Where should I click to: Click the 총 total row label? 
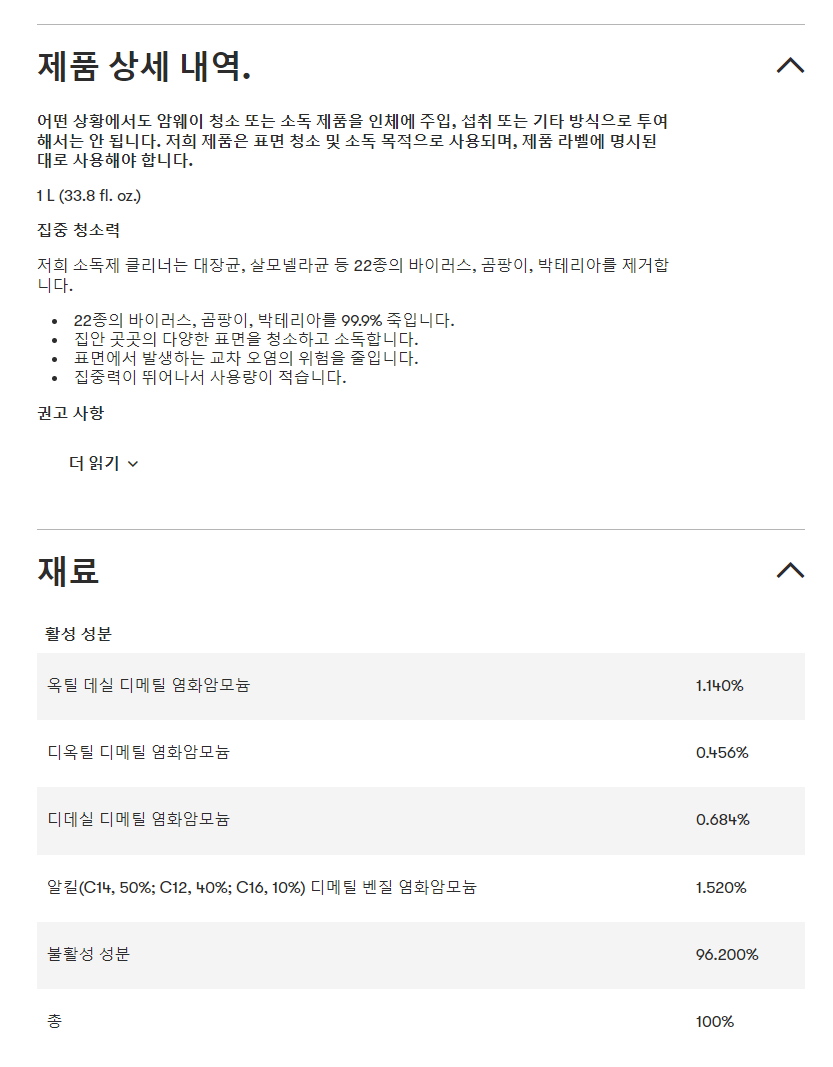(54, 1021)
